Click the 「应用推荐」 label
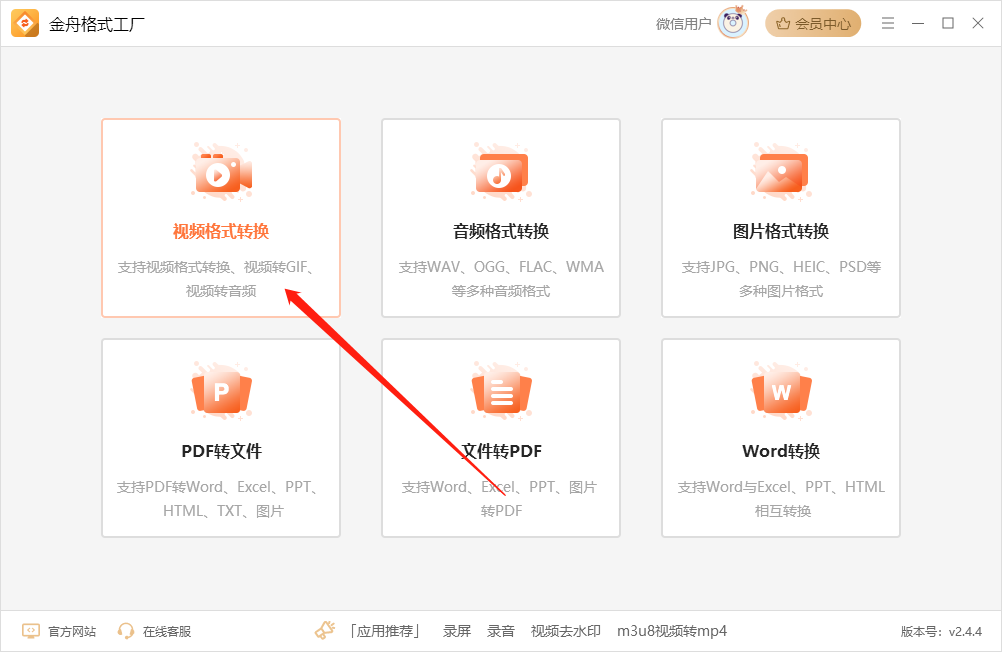Viewport: 1002px width, 652px height. pyautogui.click(x=385, y=632)
